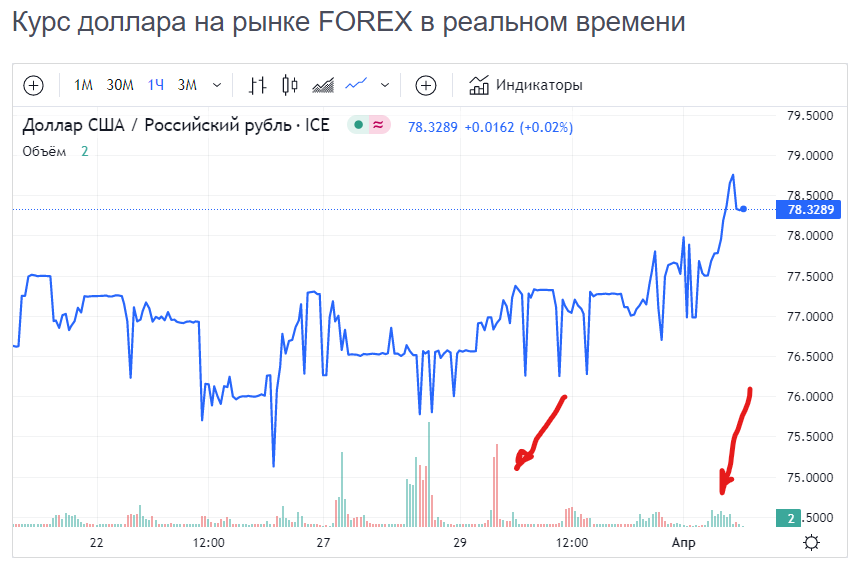Image resolution: width=853 pixels, height=563 pixels.
Task: Toggle the green market status dot
Action: [358, 125]
